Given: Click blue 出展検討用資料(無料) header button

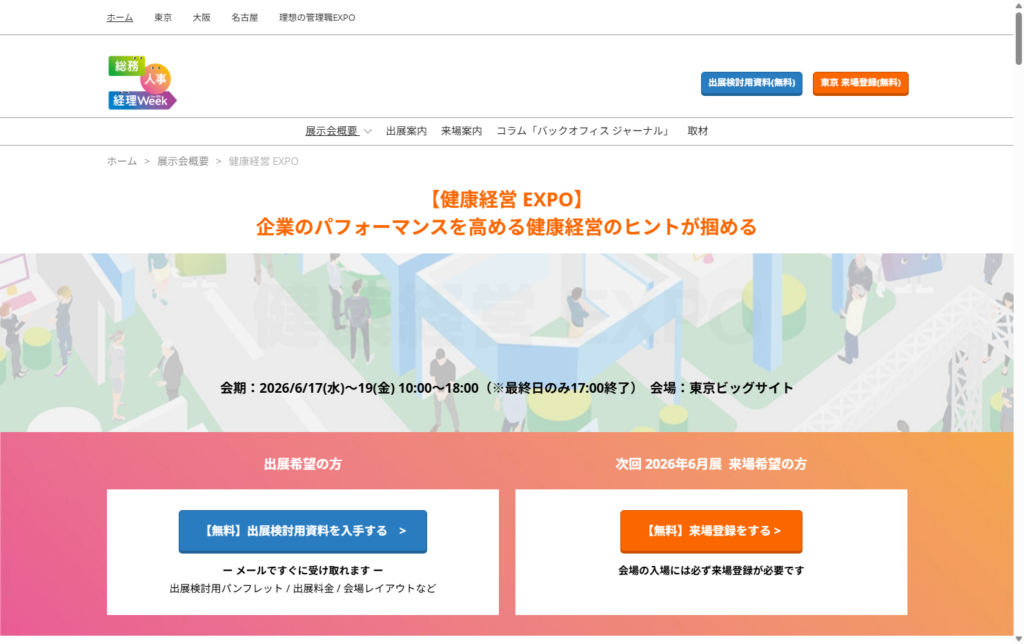Looking at the screenshot, I should (751, 83).
